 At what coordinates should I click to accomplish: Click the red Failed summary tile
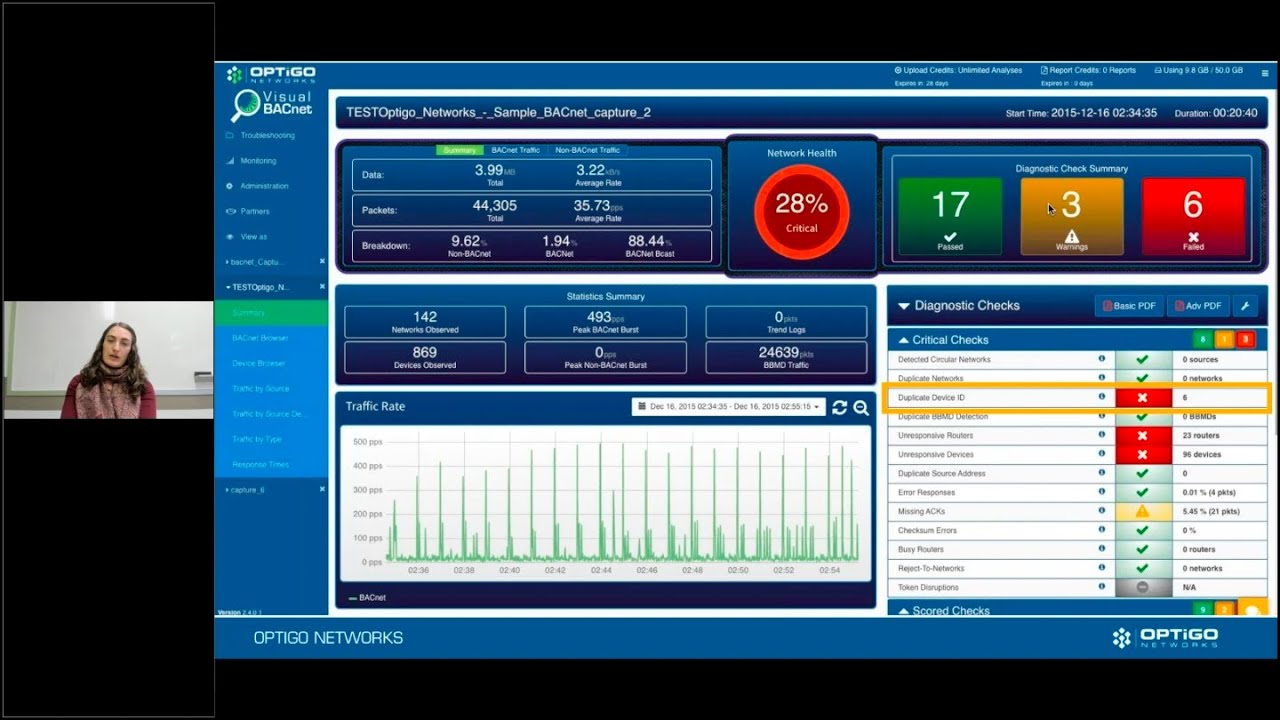click(1193, 216)
